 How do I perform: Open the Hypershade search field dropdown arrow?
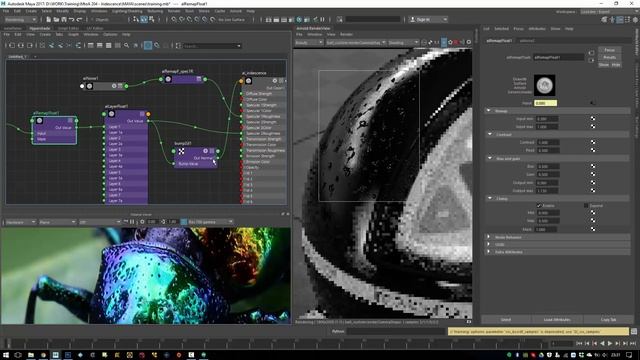(x=239, y=46)
